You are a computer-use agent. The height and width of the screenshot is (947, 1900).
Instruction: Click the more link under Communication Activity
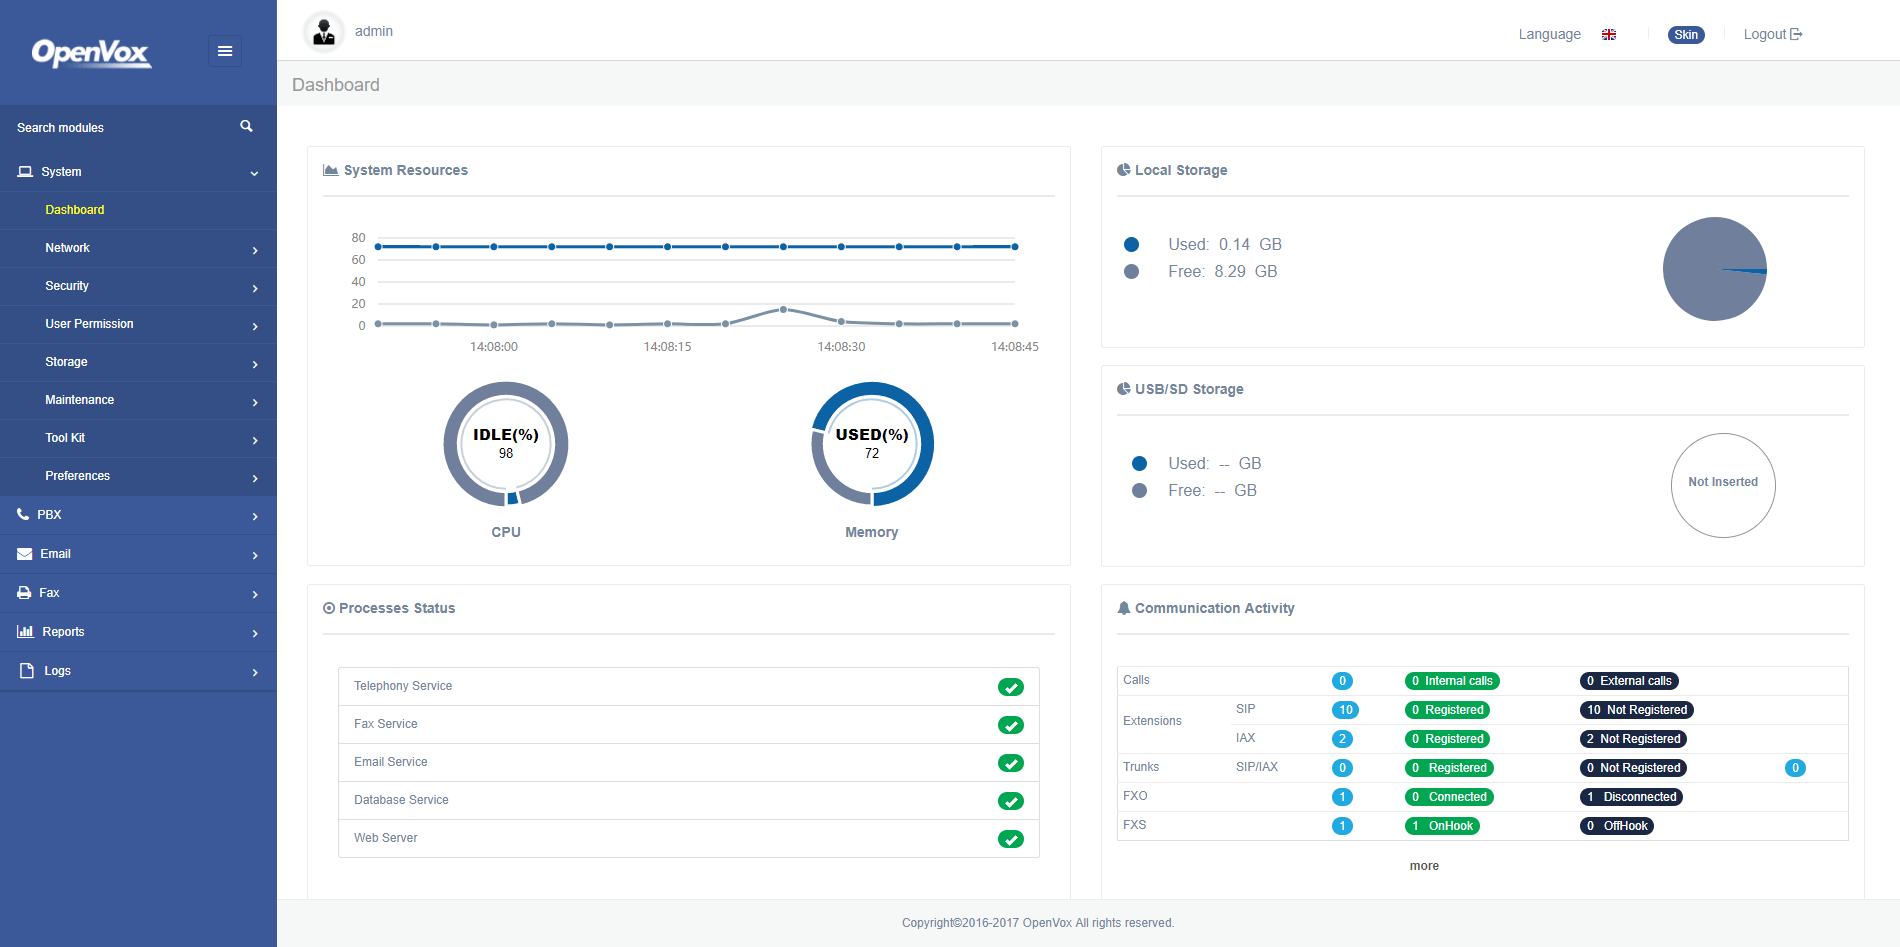(x=1424, y=866)
